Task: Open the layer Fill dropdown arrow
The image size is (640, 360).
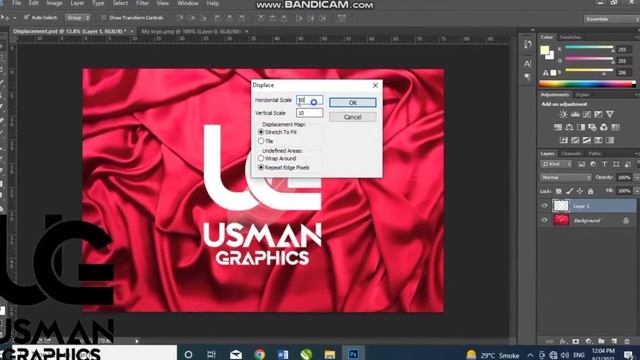Action: [x=636, y=191]
